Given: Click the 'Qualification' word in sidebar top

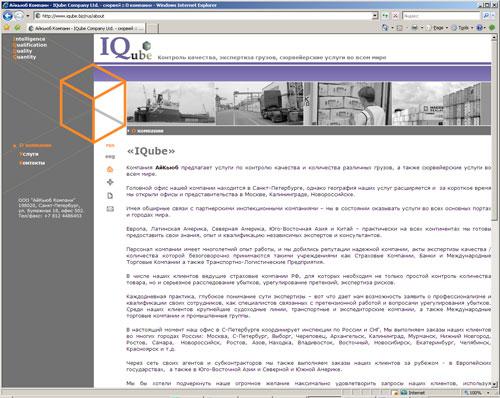Looking at the screenshot, I should point(30,45).
